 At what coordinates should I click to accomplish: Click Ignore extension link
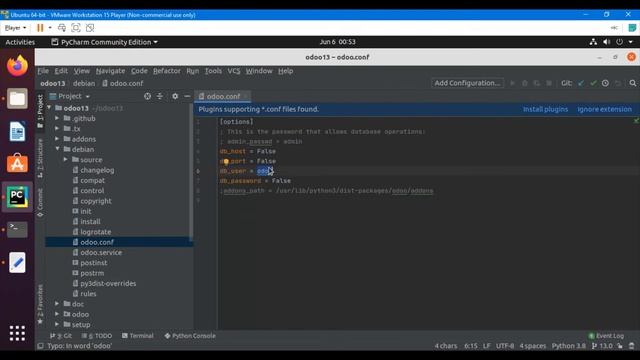[x=604, y=109]
